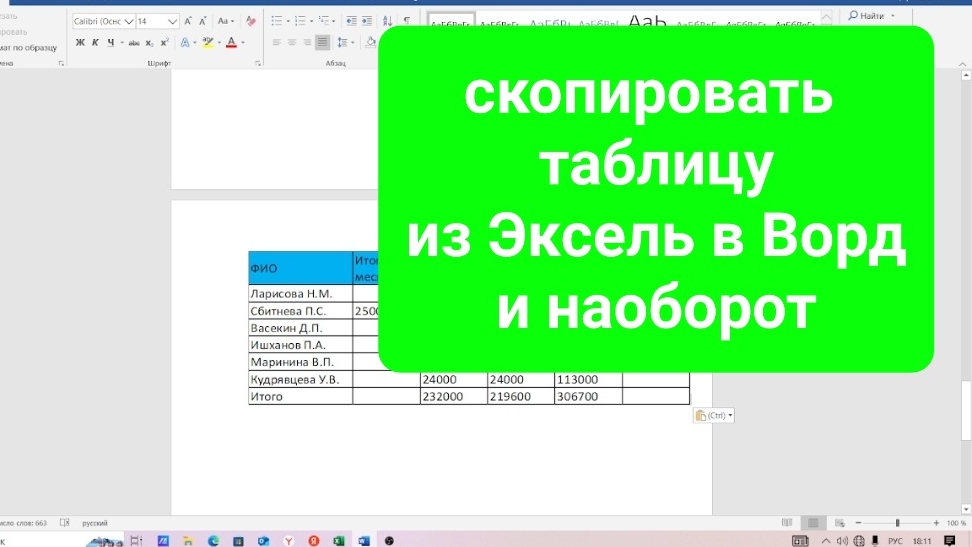Image resolution: width=972 pixels, height=547 pixels.
Task: Align text right
Action: tap(307, 42)
